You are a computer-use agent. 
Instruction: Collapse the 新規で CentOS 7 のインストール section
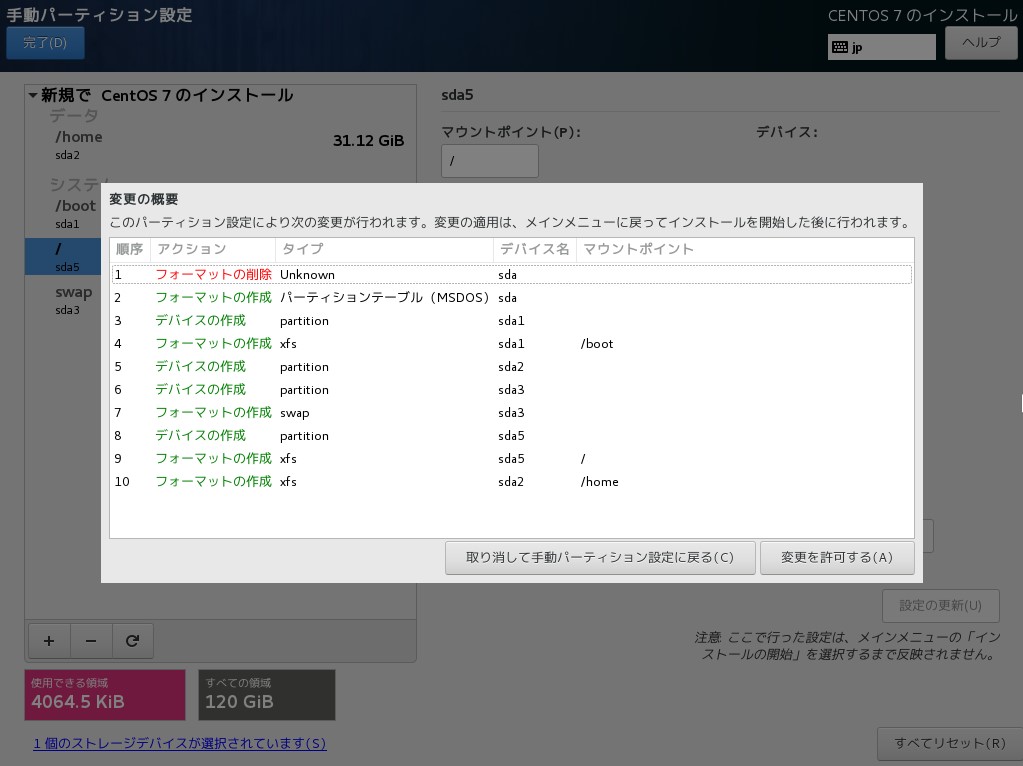click(x=32, y=94)
